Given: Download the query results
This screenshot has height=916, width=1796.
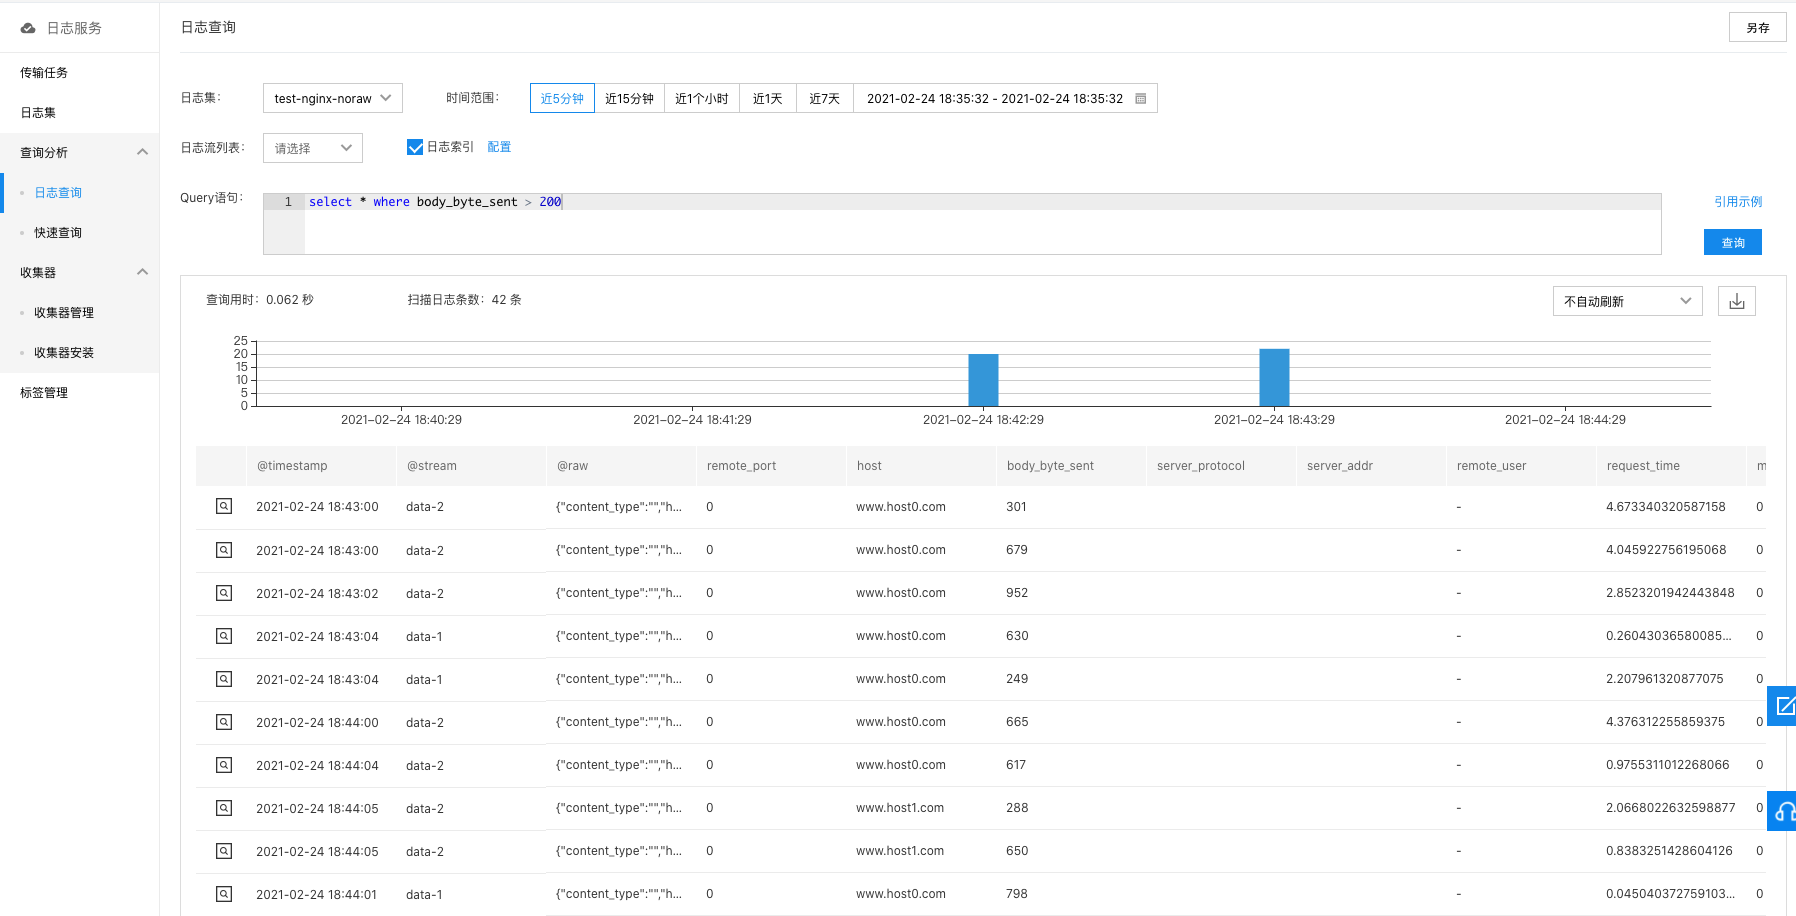Looking at the screenshot, I should pos(1737,301).
